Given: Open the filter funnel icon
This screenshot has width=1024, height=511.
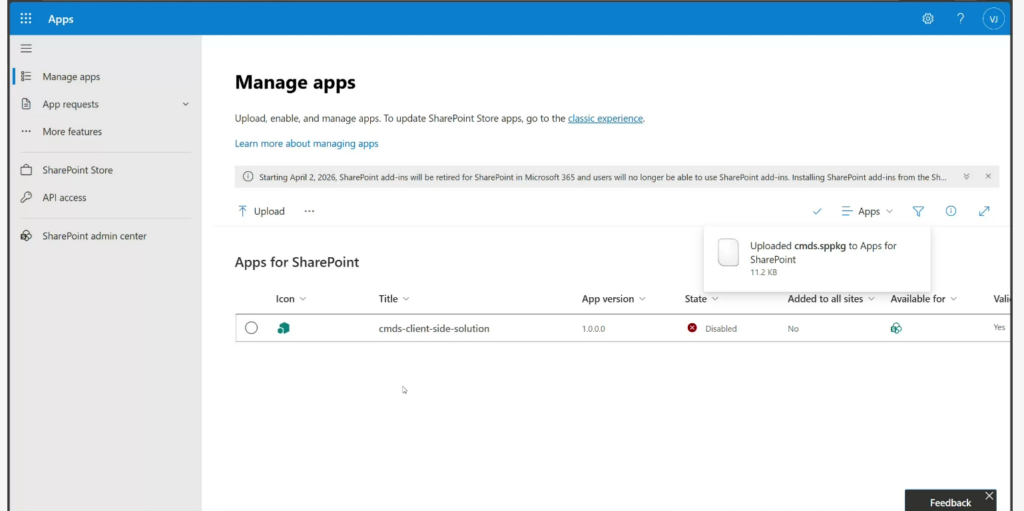Looking at the screenshot, I should [x=918, y=211].
